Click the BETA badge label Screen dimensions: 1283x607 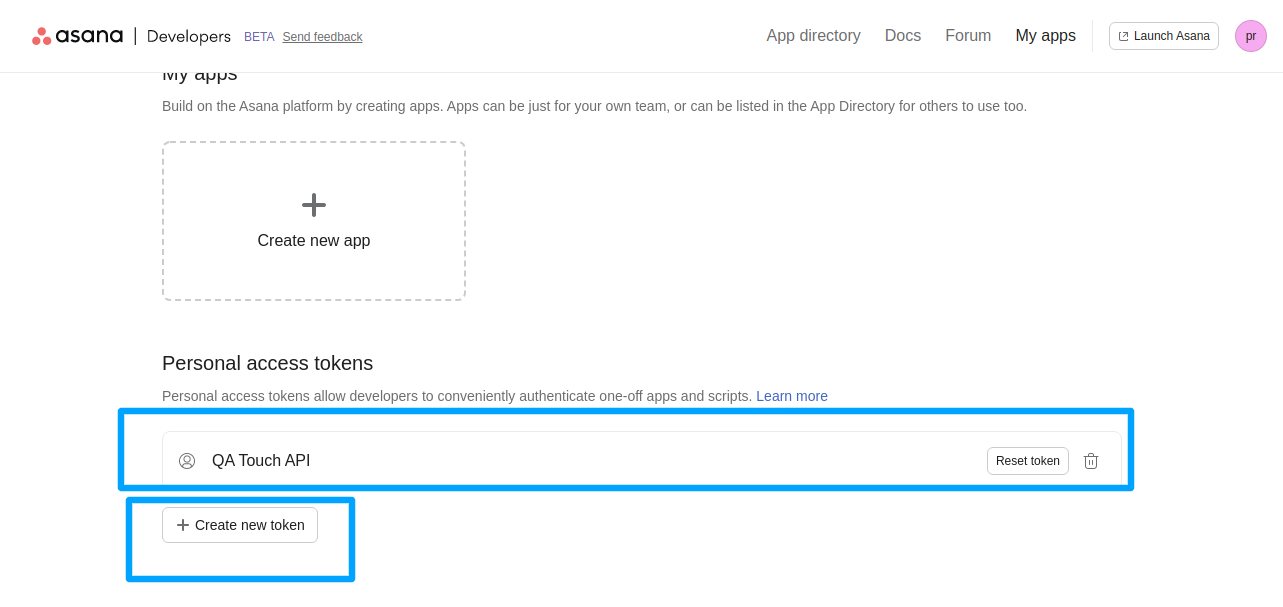pyautogui.click(x=258, y=37)
